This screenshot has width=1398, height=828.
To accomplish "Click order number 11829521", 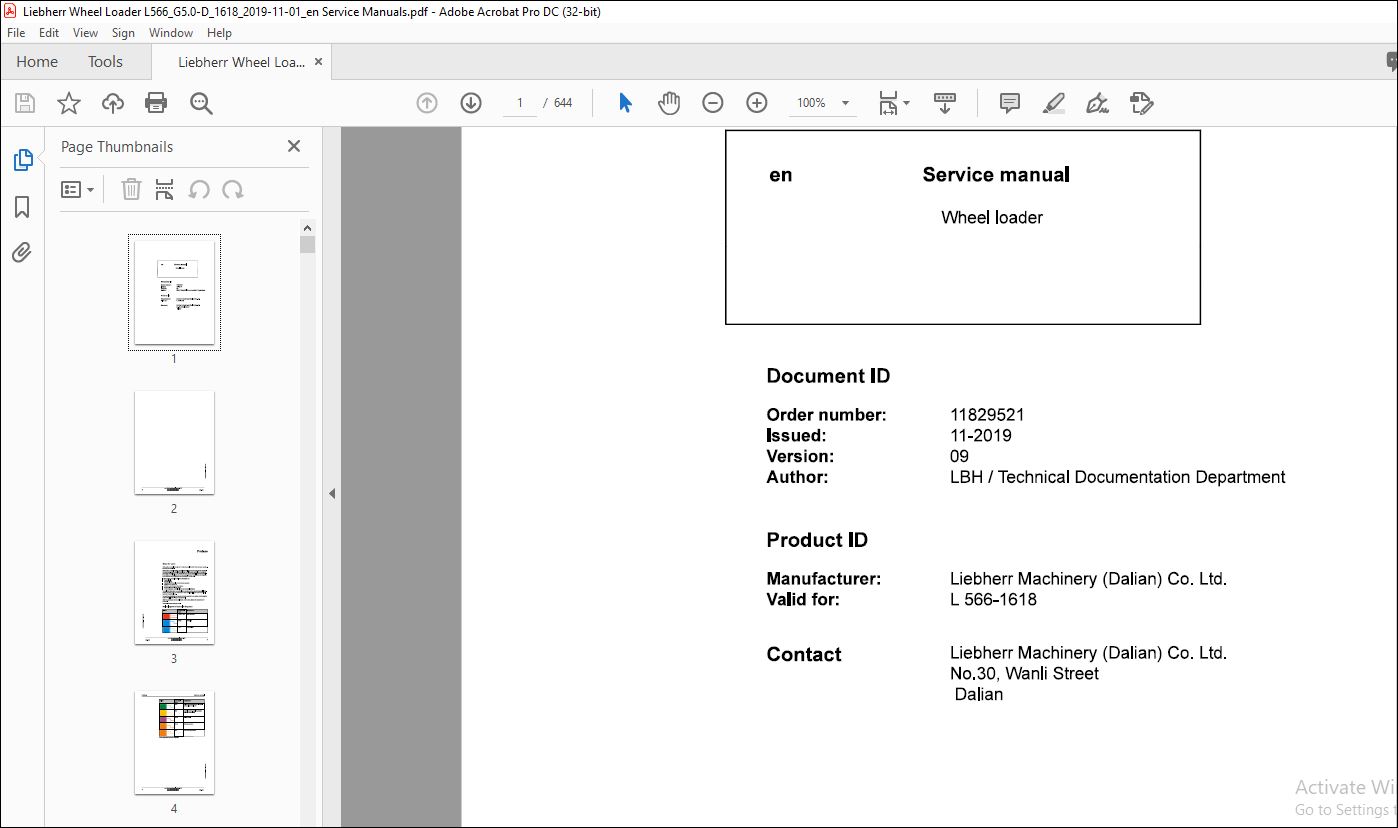I will click(x=987, y=415).
